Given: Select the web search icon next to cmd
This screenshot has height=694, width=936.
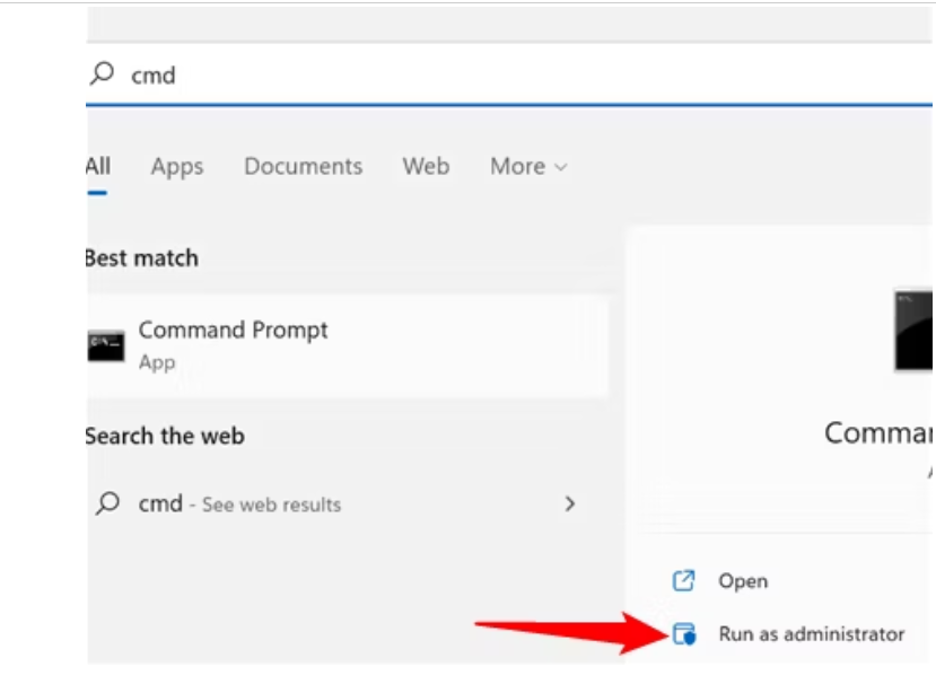Looking at the screenshot, I should 106,504.
